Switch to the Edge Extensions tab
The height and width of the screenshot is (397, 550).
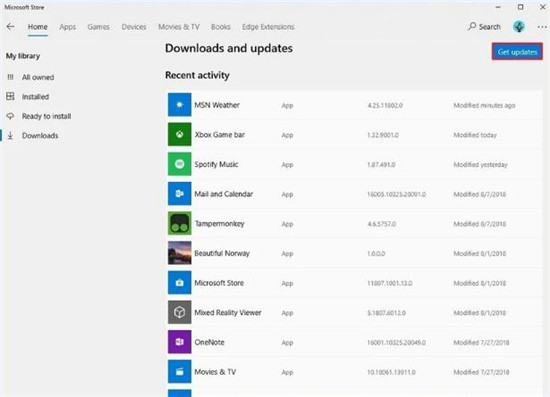(268, 27)
